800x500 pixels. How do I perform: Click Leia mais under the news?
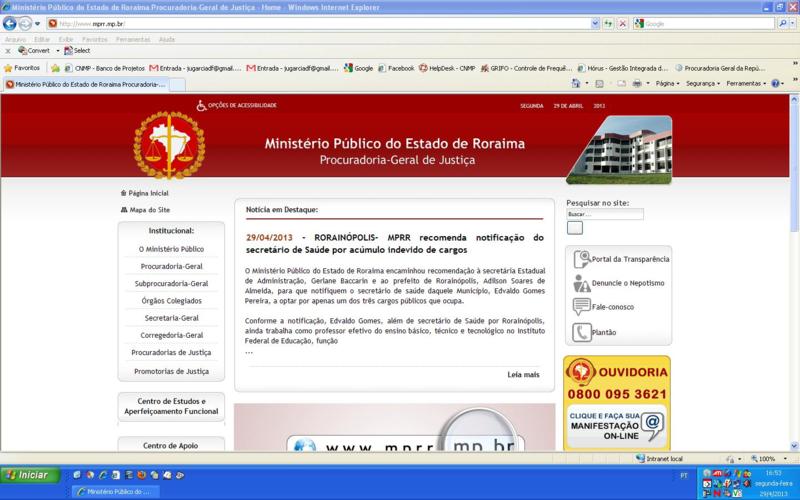coord(523,374)
